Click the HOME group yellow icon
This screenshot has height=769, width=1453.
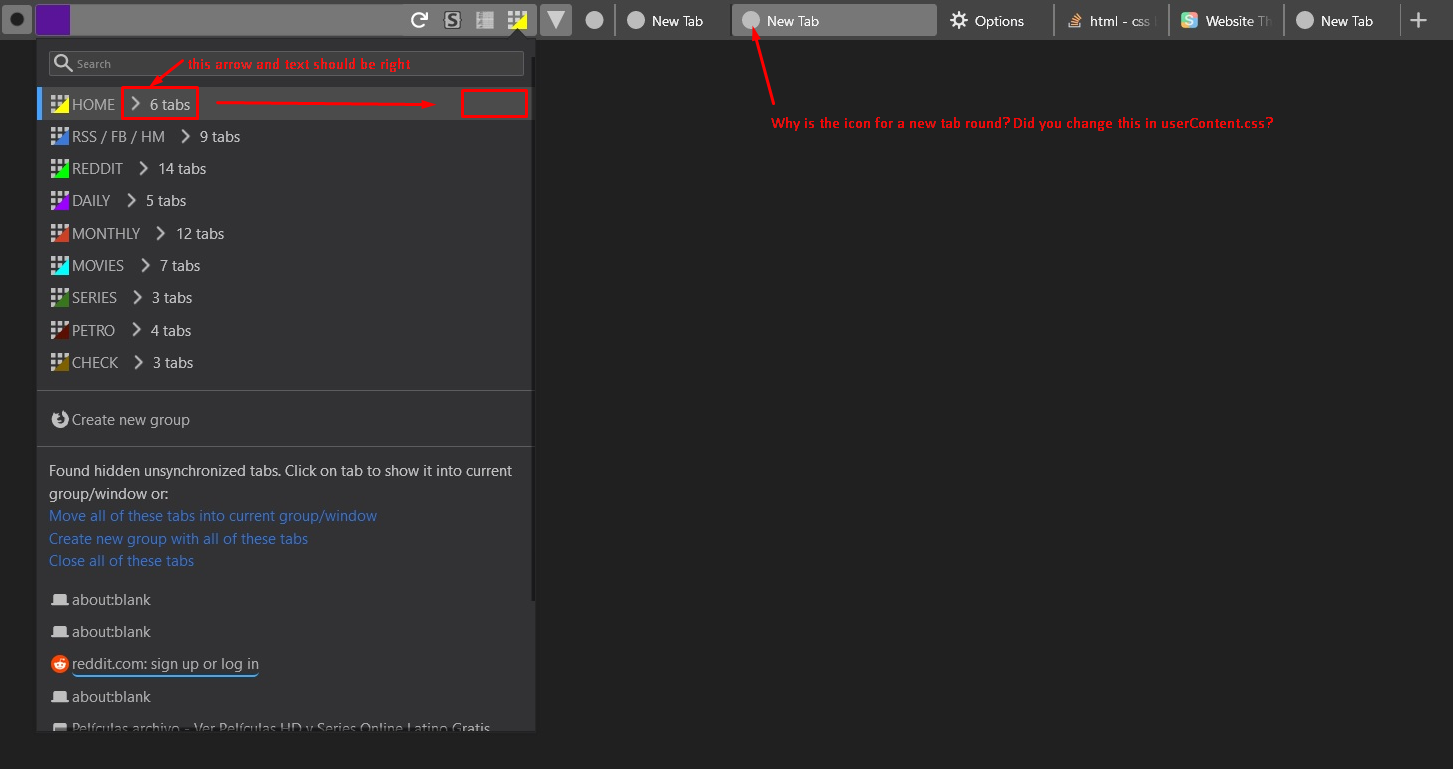tap(60, 104)
